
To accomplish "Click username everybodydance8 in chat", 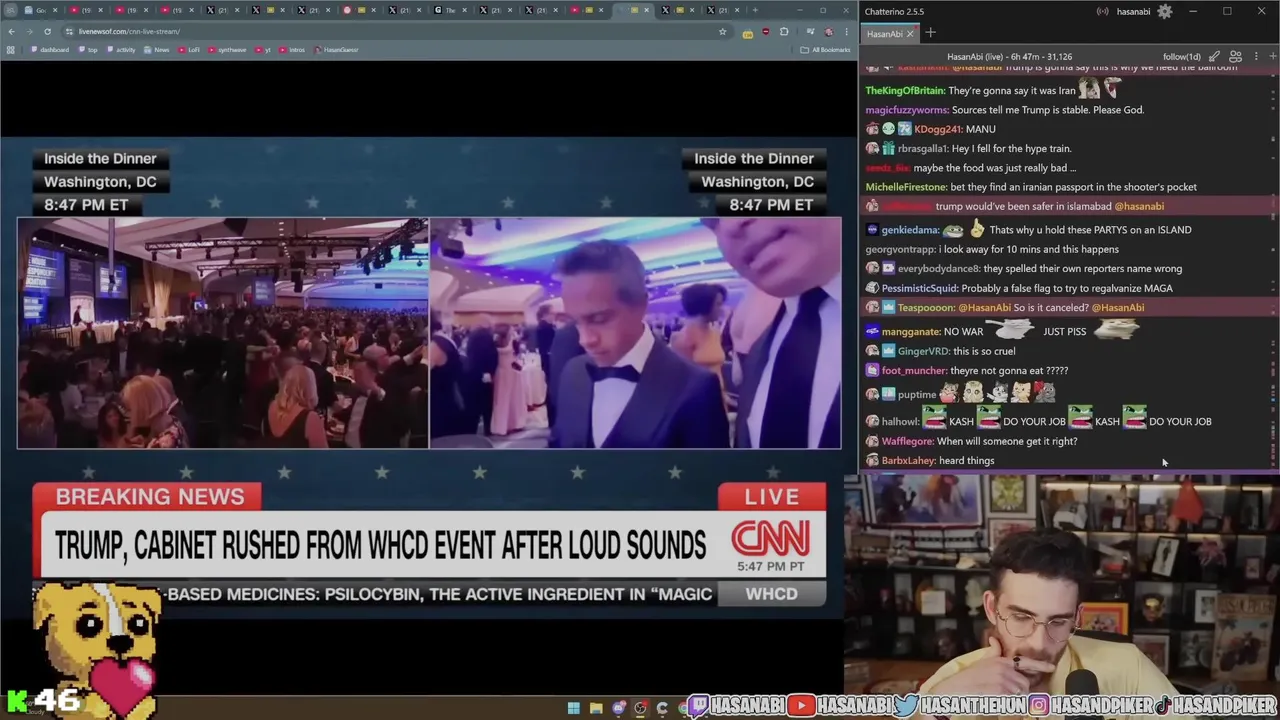I will click(939, 269).
